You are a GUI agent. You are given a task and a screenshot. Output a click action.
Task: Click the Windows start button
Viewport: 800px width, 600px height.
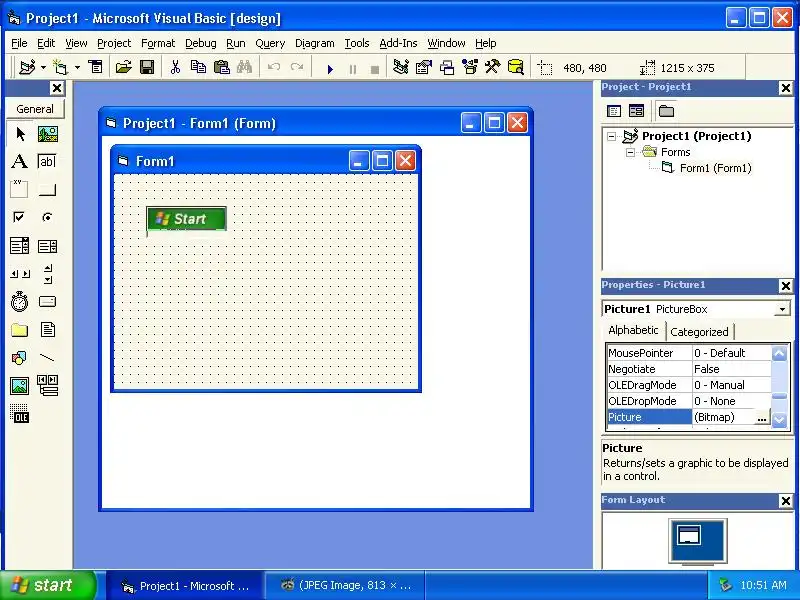pos(47,585)
